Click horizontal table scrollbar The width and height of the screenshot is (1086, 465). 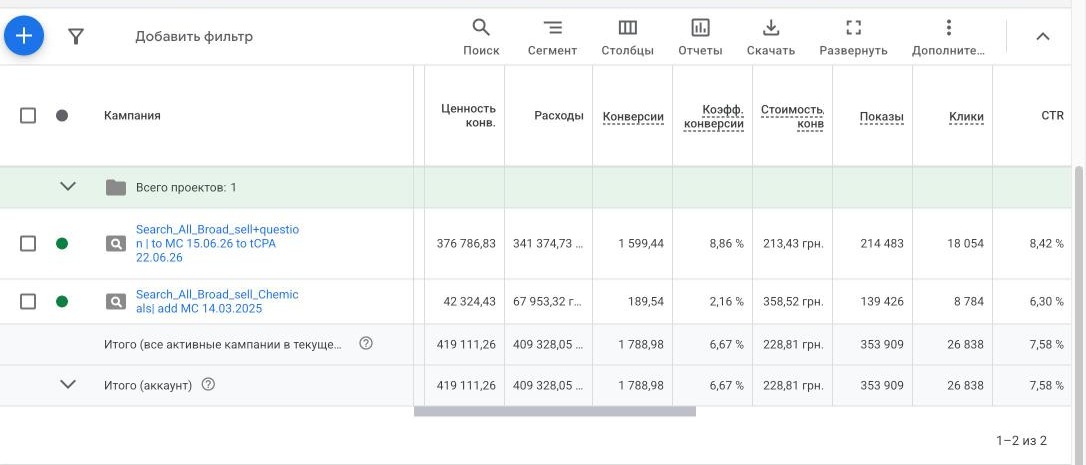555,412
